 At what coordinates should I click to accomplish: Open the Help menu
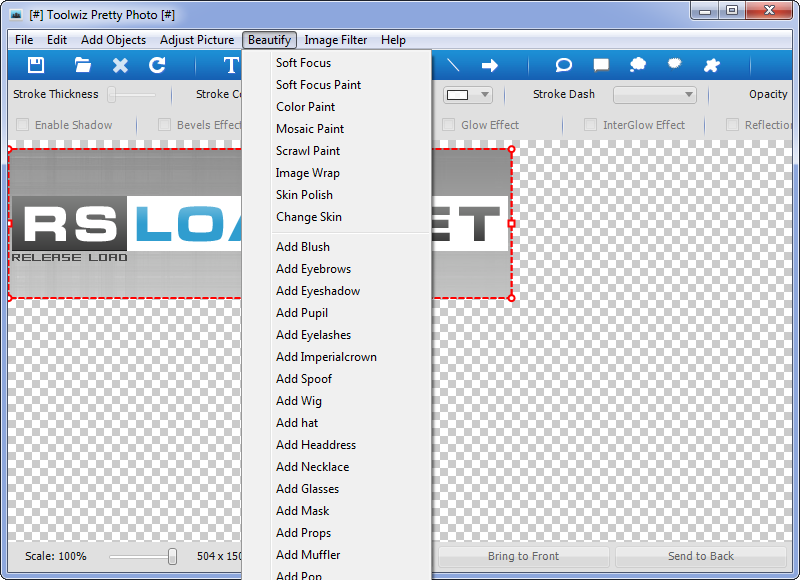pos(393,40)
